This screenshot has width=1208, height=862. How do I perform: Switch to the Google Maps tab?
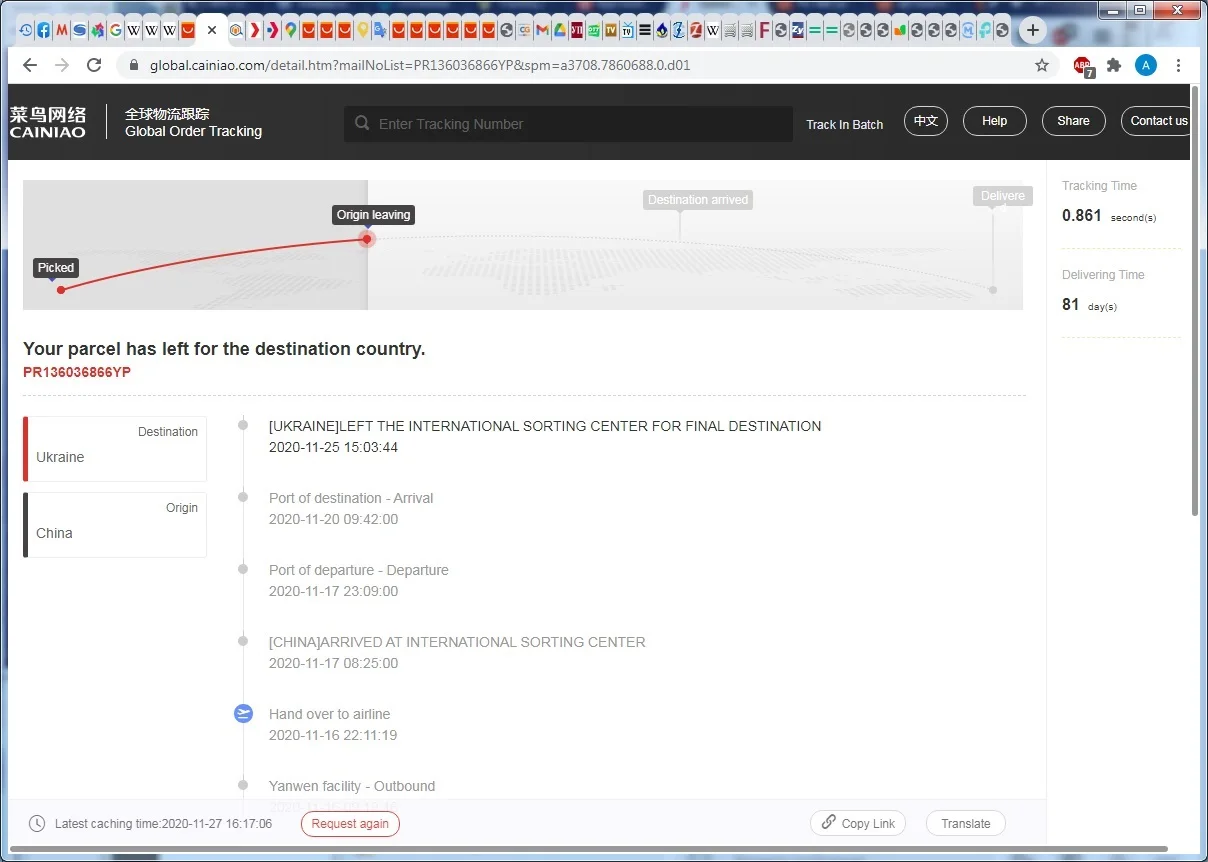tap(290, 30)
